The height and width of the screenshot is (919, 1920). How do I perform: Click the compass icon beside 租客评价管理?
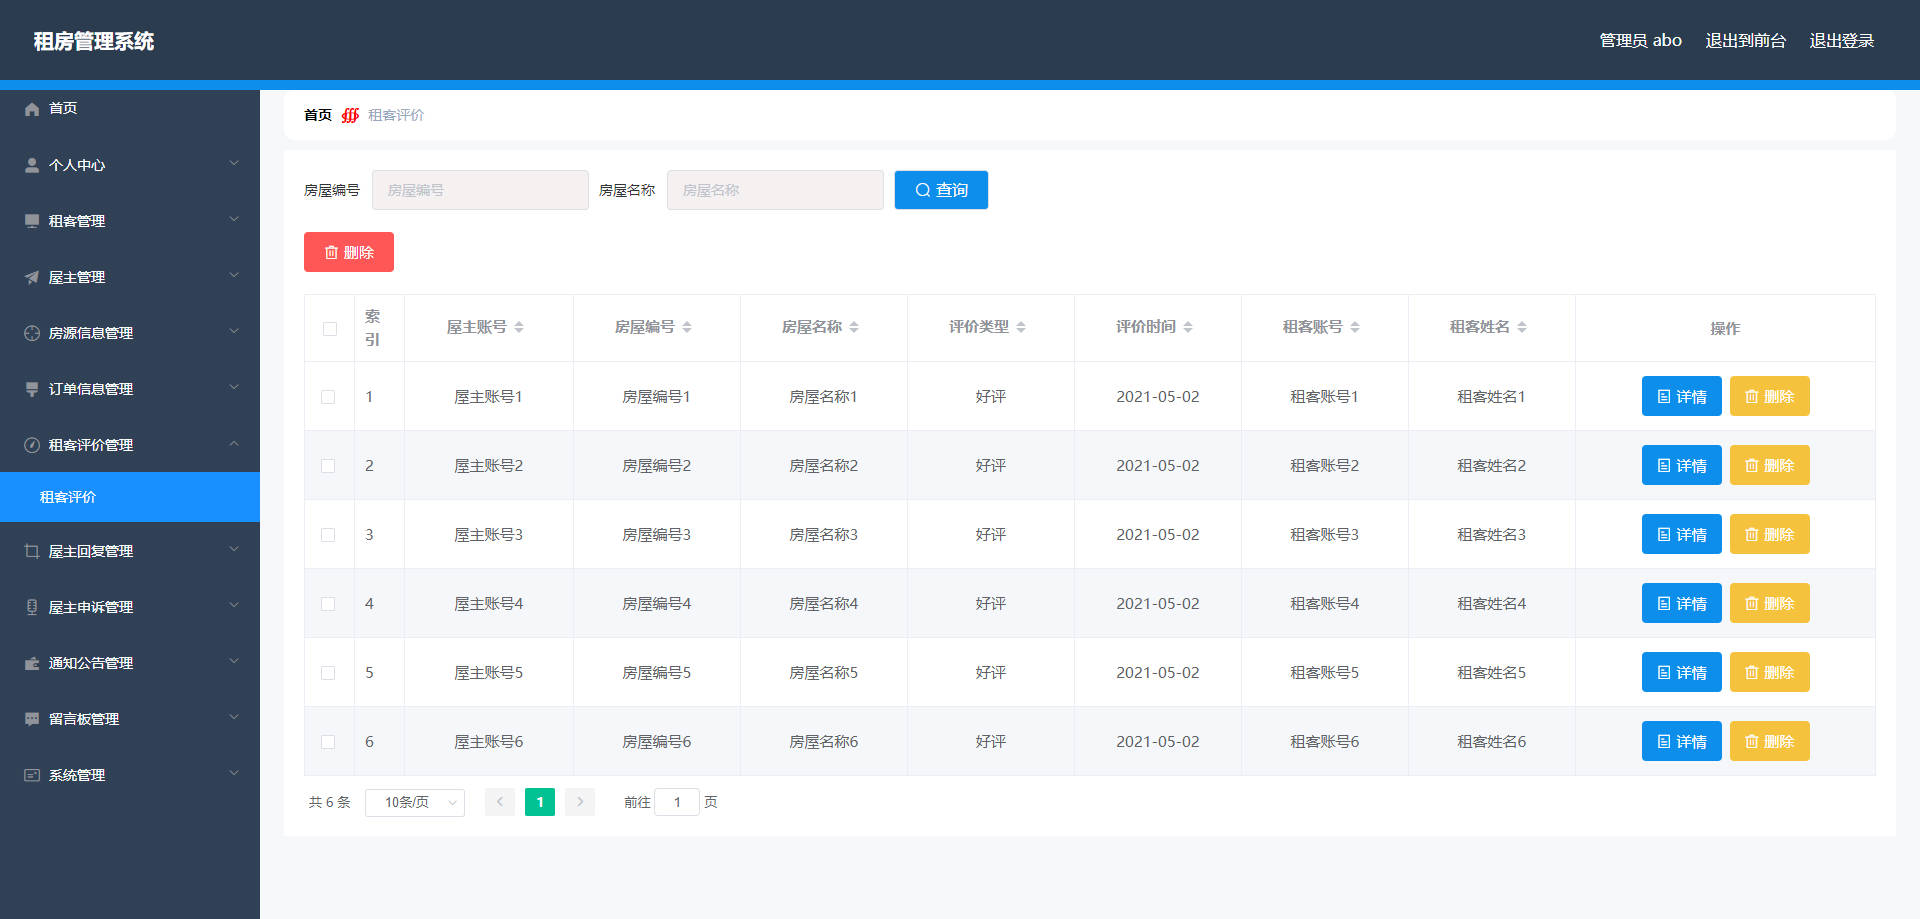point(32,445)
